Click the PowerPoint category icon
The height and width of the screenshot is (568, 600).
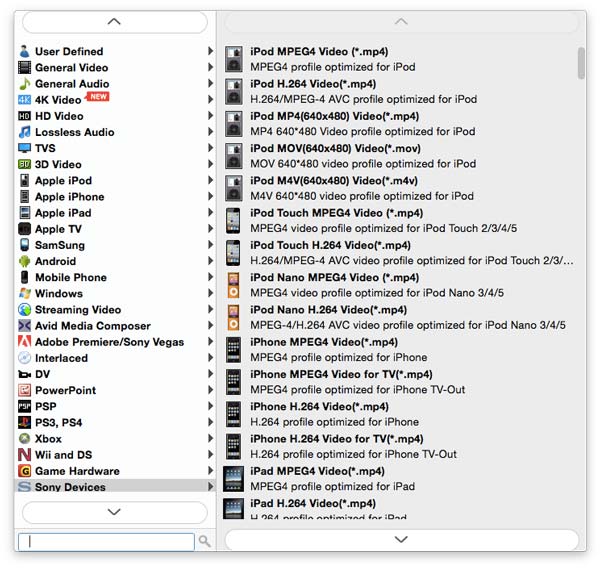[24, 390]
